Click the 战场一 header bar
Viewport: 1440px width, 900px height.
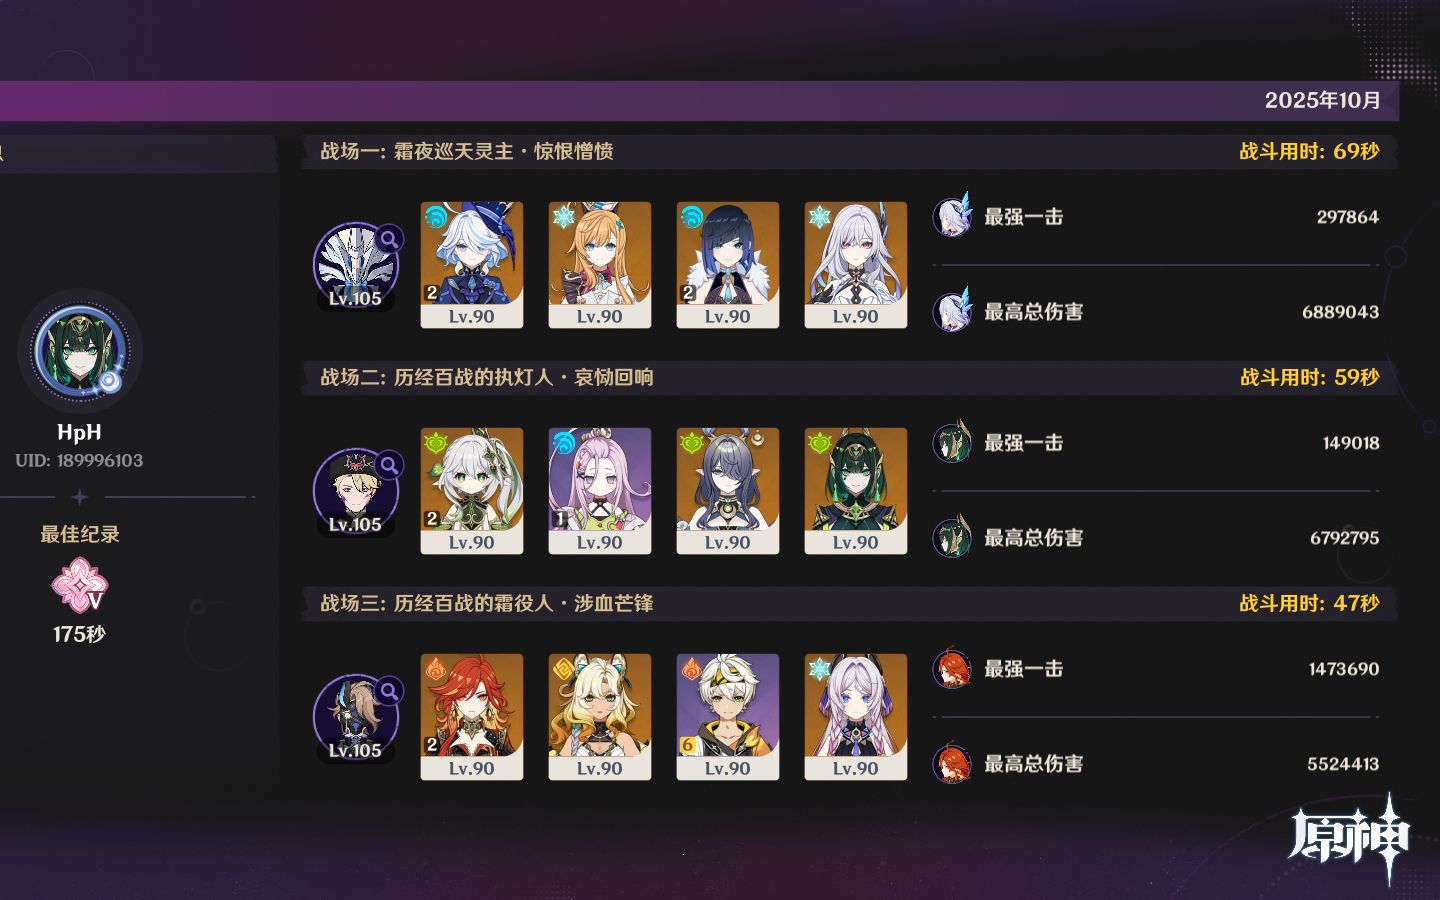click(x=849, y=152)
